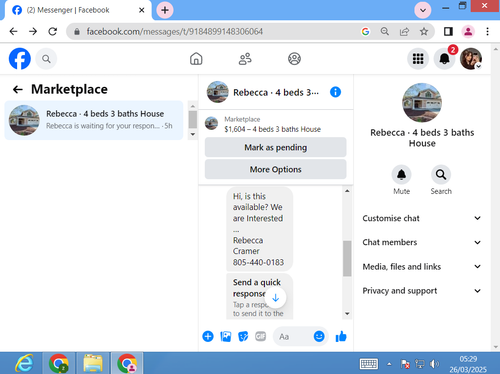500x374 pixels.
Task: Go back in browser history
Action: (x=13, y=32)
